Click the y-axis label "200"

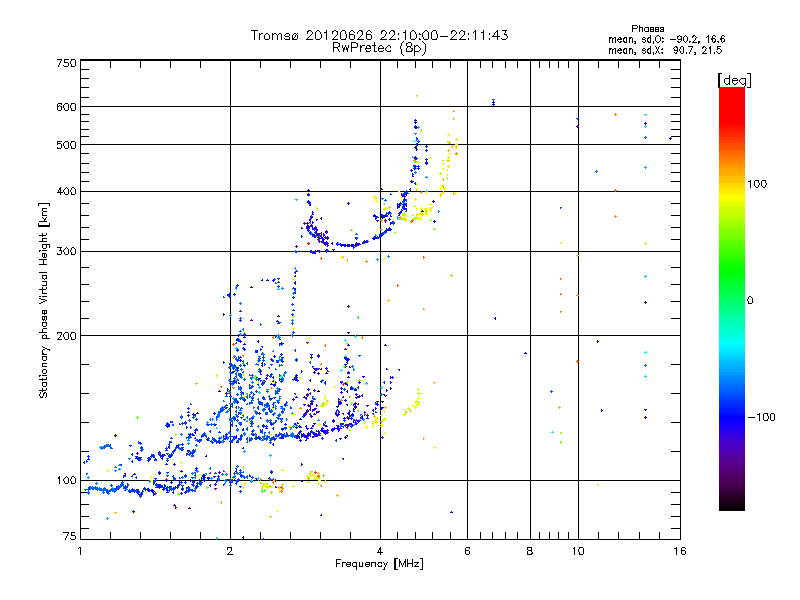click(67, 336)
